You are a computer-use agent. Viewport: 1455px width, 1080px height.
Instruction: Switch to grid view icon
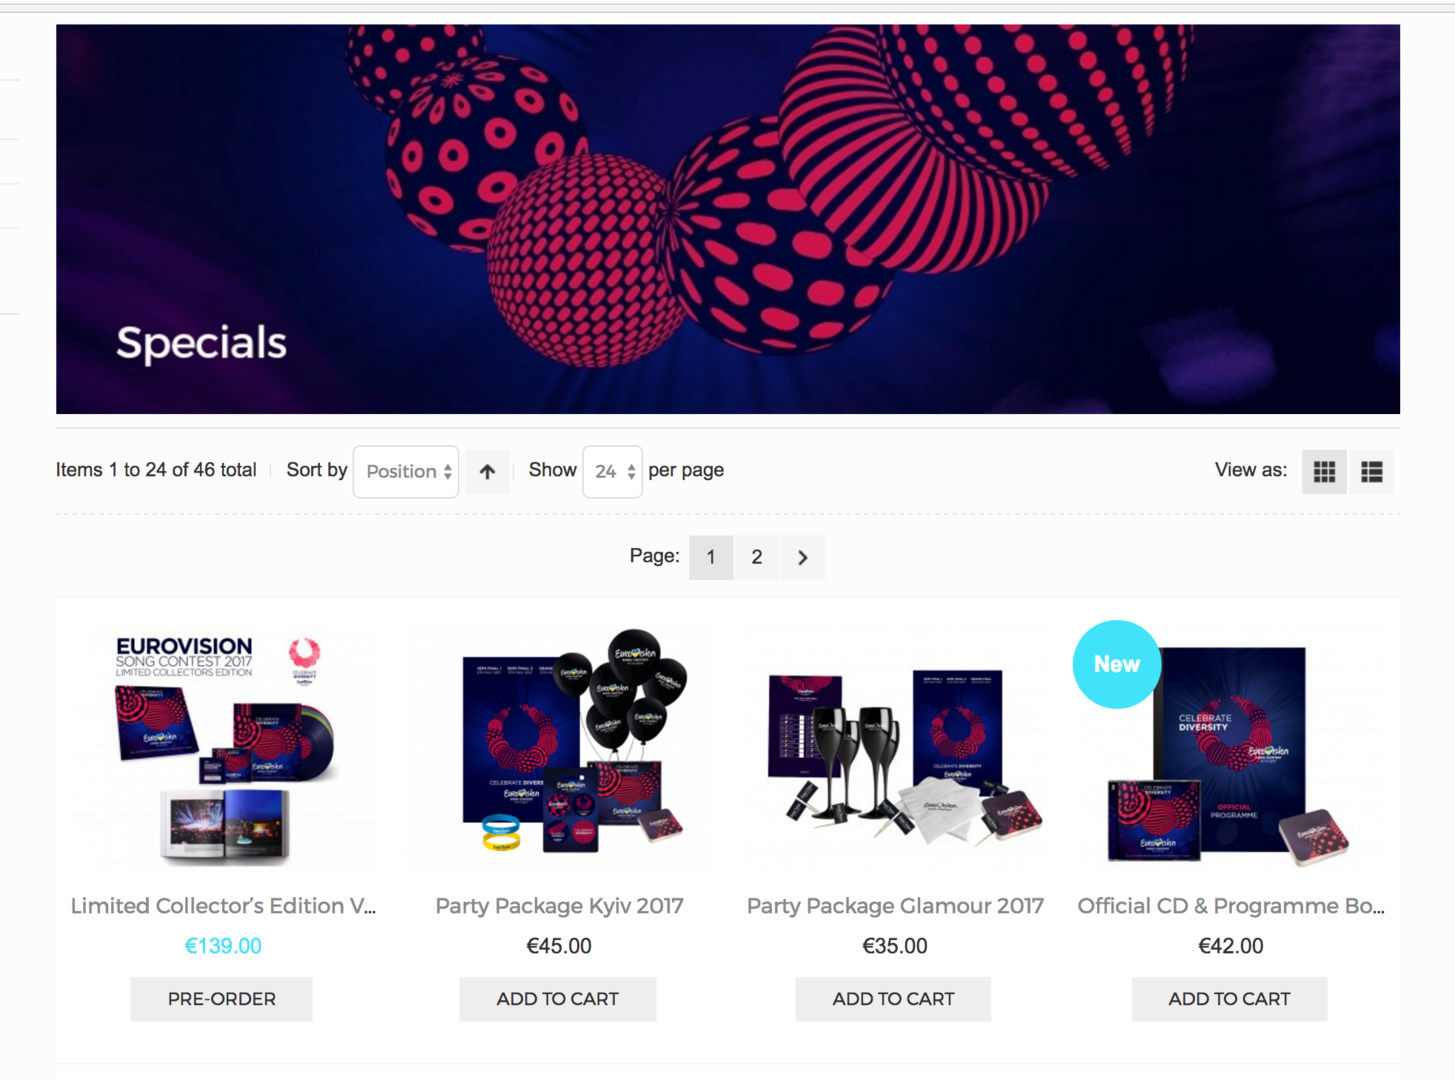[1324, 471]
